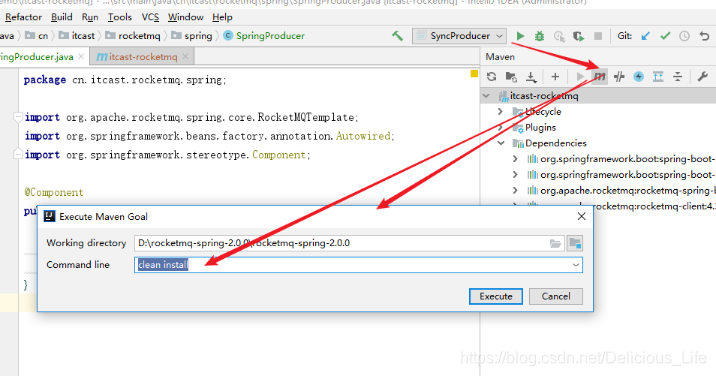Collapse the Dependencies node
The image size is (716, 376).
tap(501, 143)
